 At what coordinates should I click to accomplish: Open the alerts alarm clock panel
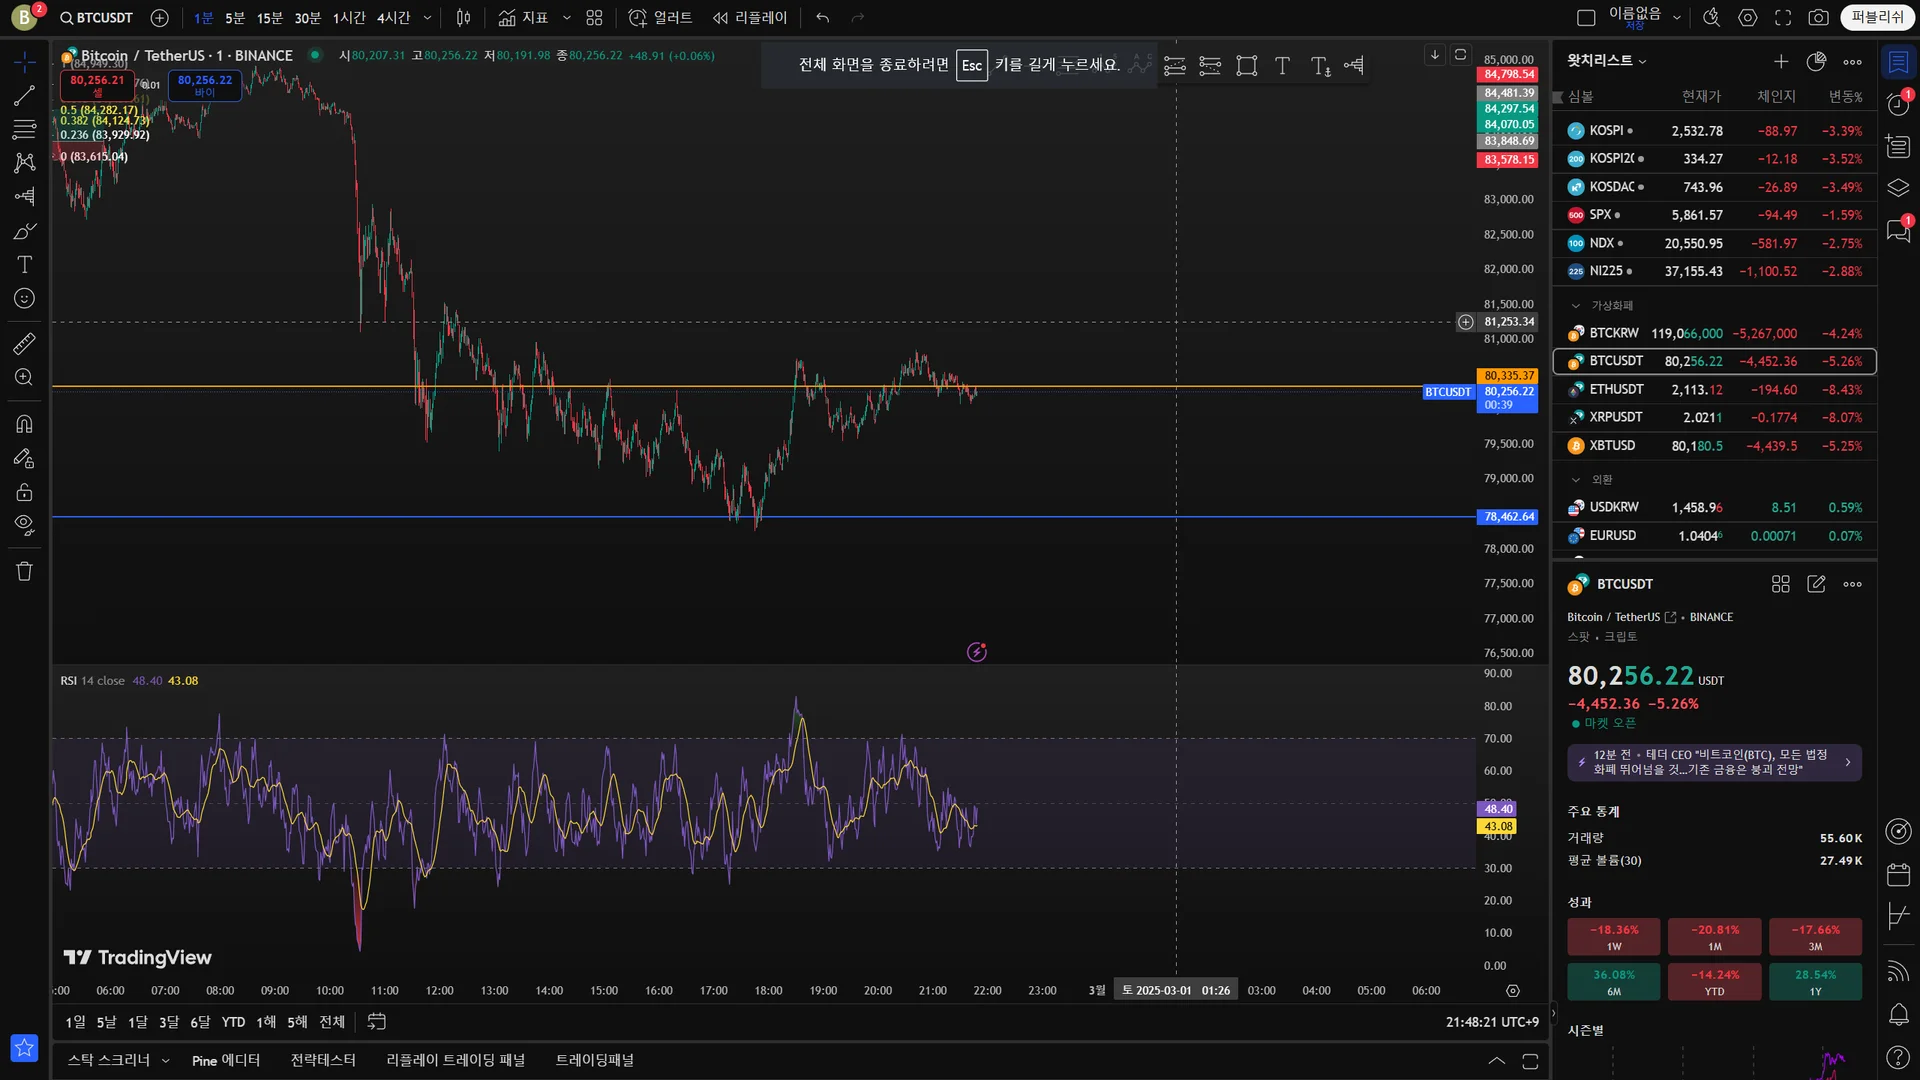point(1898,103)
